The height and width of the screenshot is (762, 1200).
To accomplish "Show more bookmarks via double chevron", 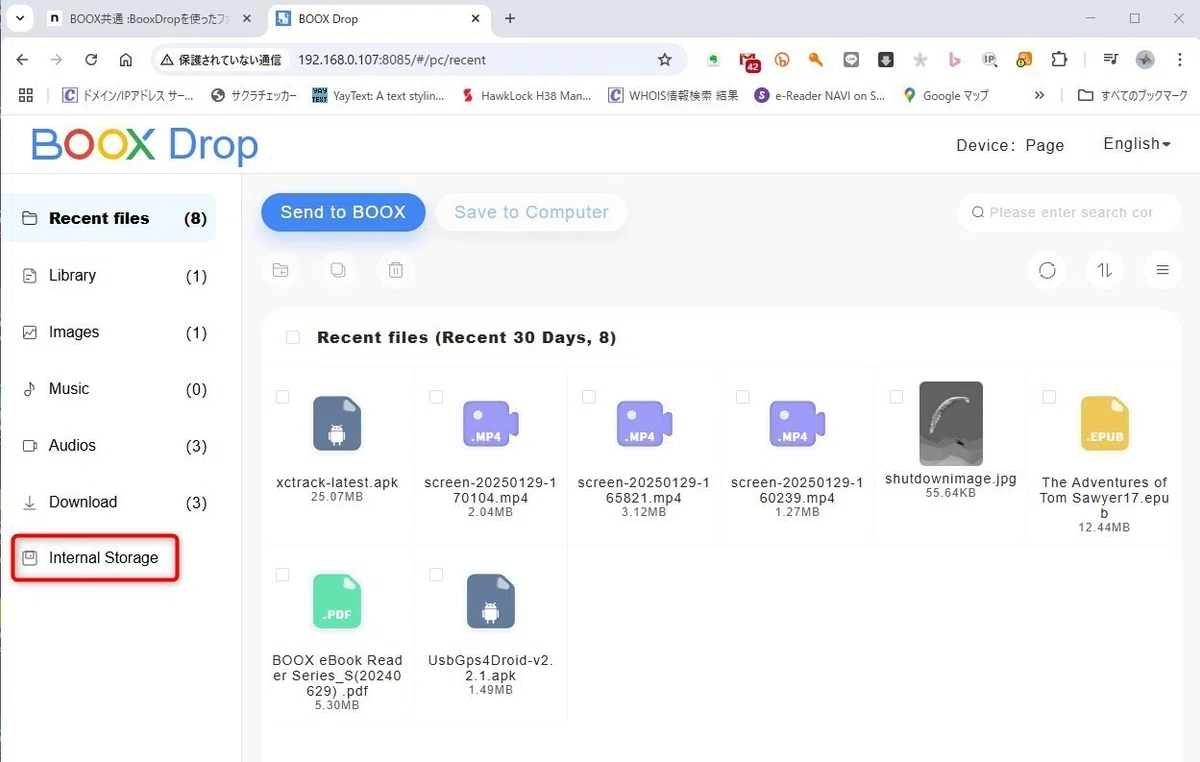I will (x=1039, y=95).
